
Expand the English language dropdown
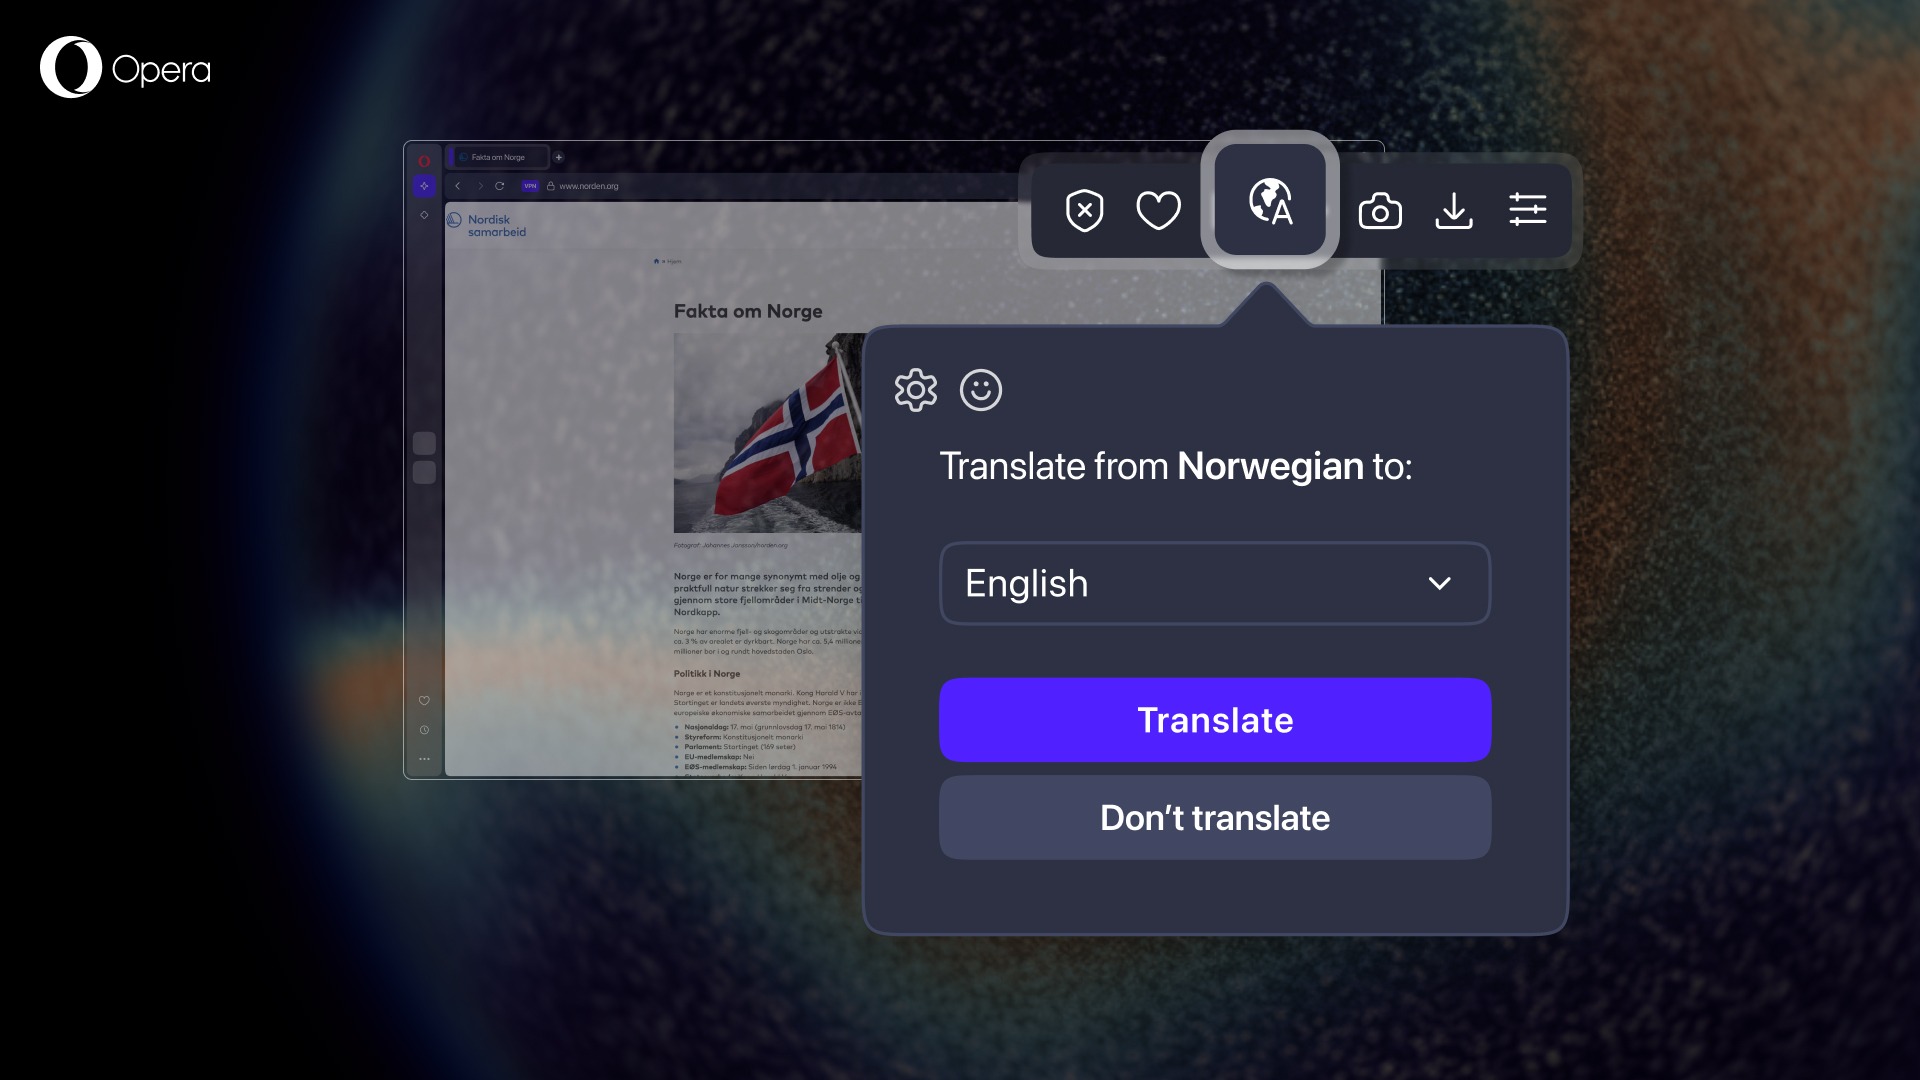(1213, 583)
